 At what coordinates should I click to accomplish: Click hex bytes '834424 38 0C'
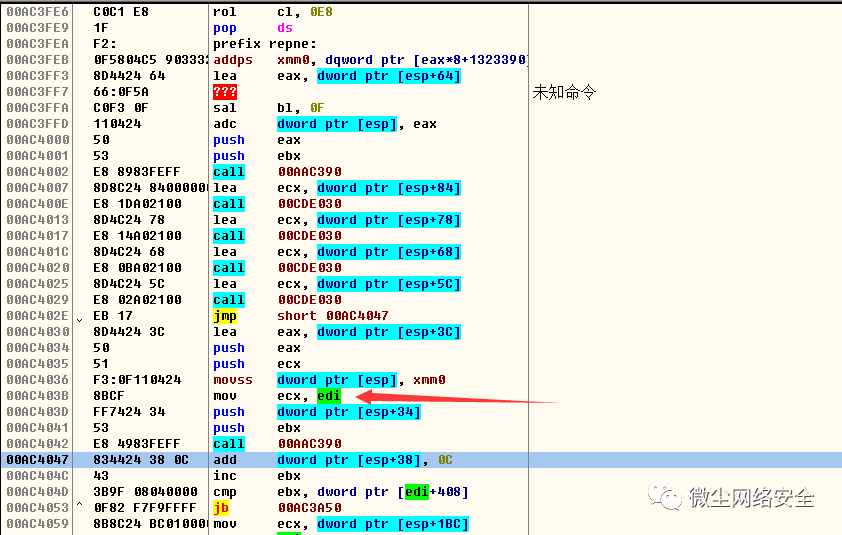click(141, 460)
